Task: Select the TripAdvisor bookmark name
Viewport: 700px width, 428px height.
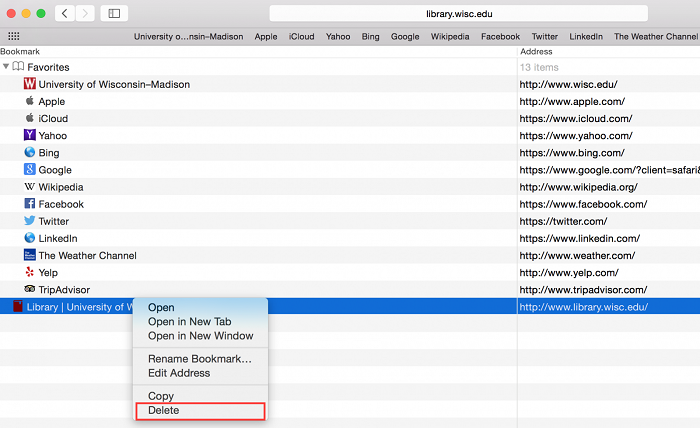Action: (64, 290)
